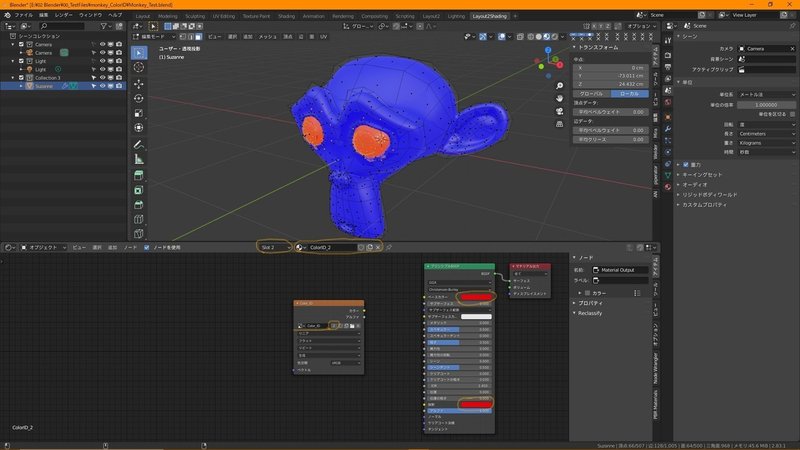Switch to the Modeling workspace tab

coord(167,16)
